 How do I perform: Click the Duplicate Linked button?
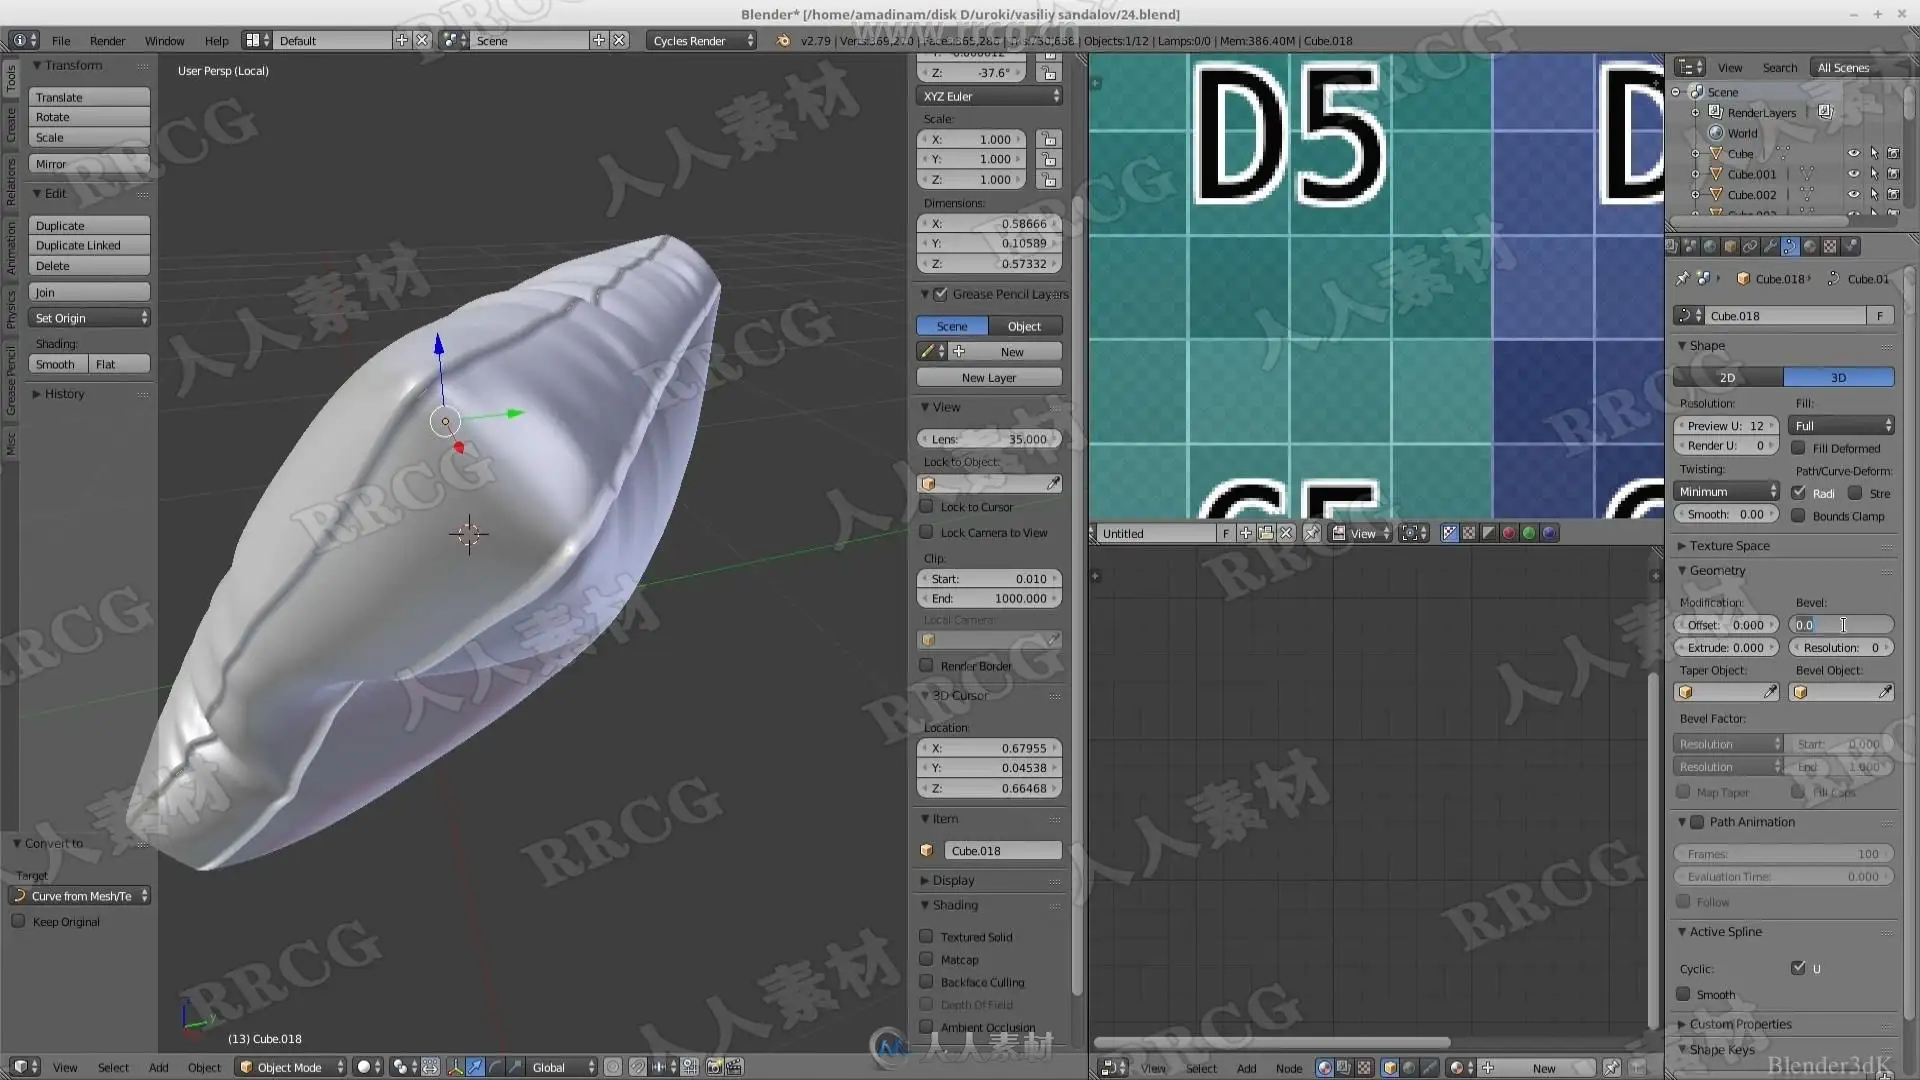[x=89, y=245]
